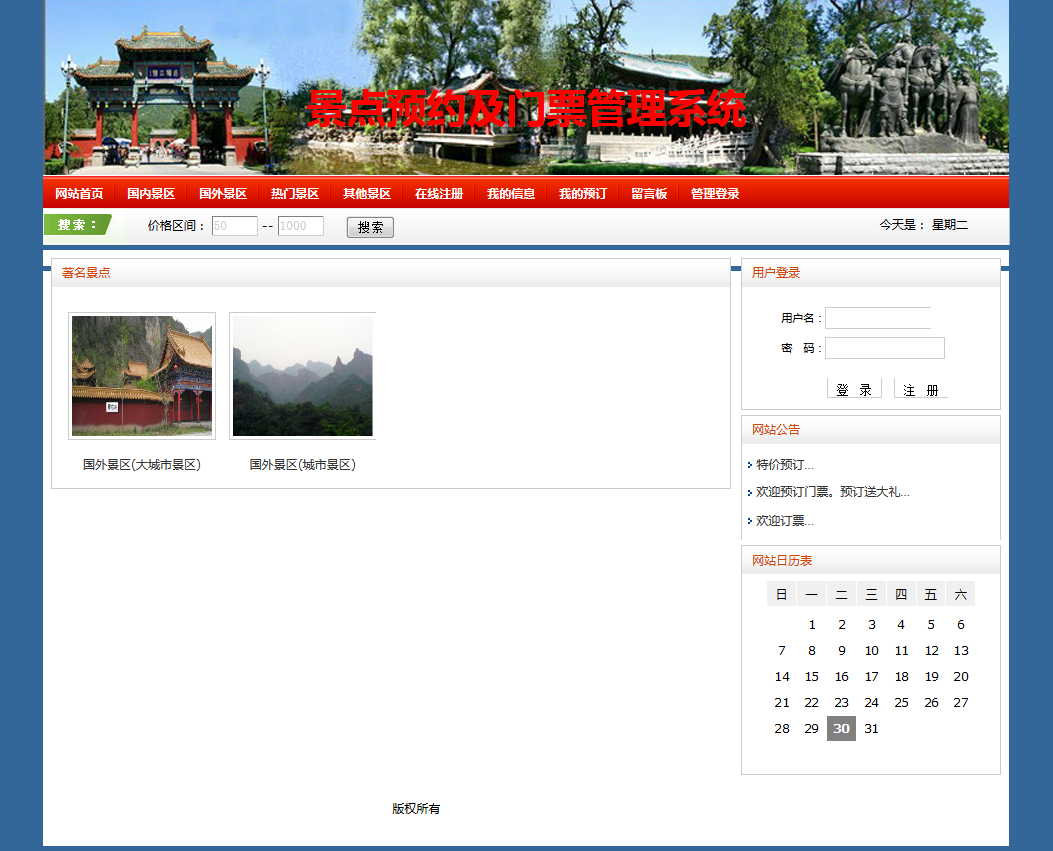
Task: Click the 著名景点 section heading
Action: [86, 273]
